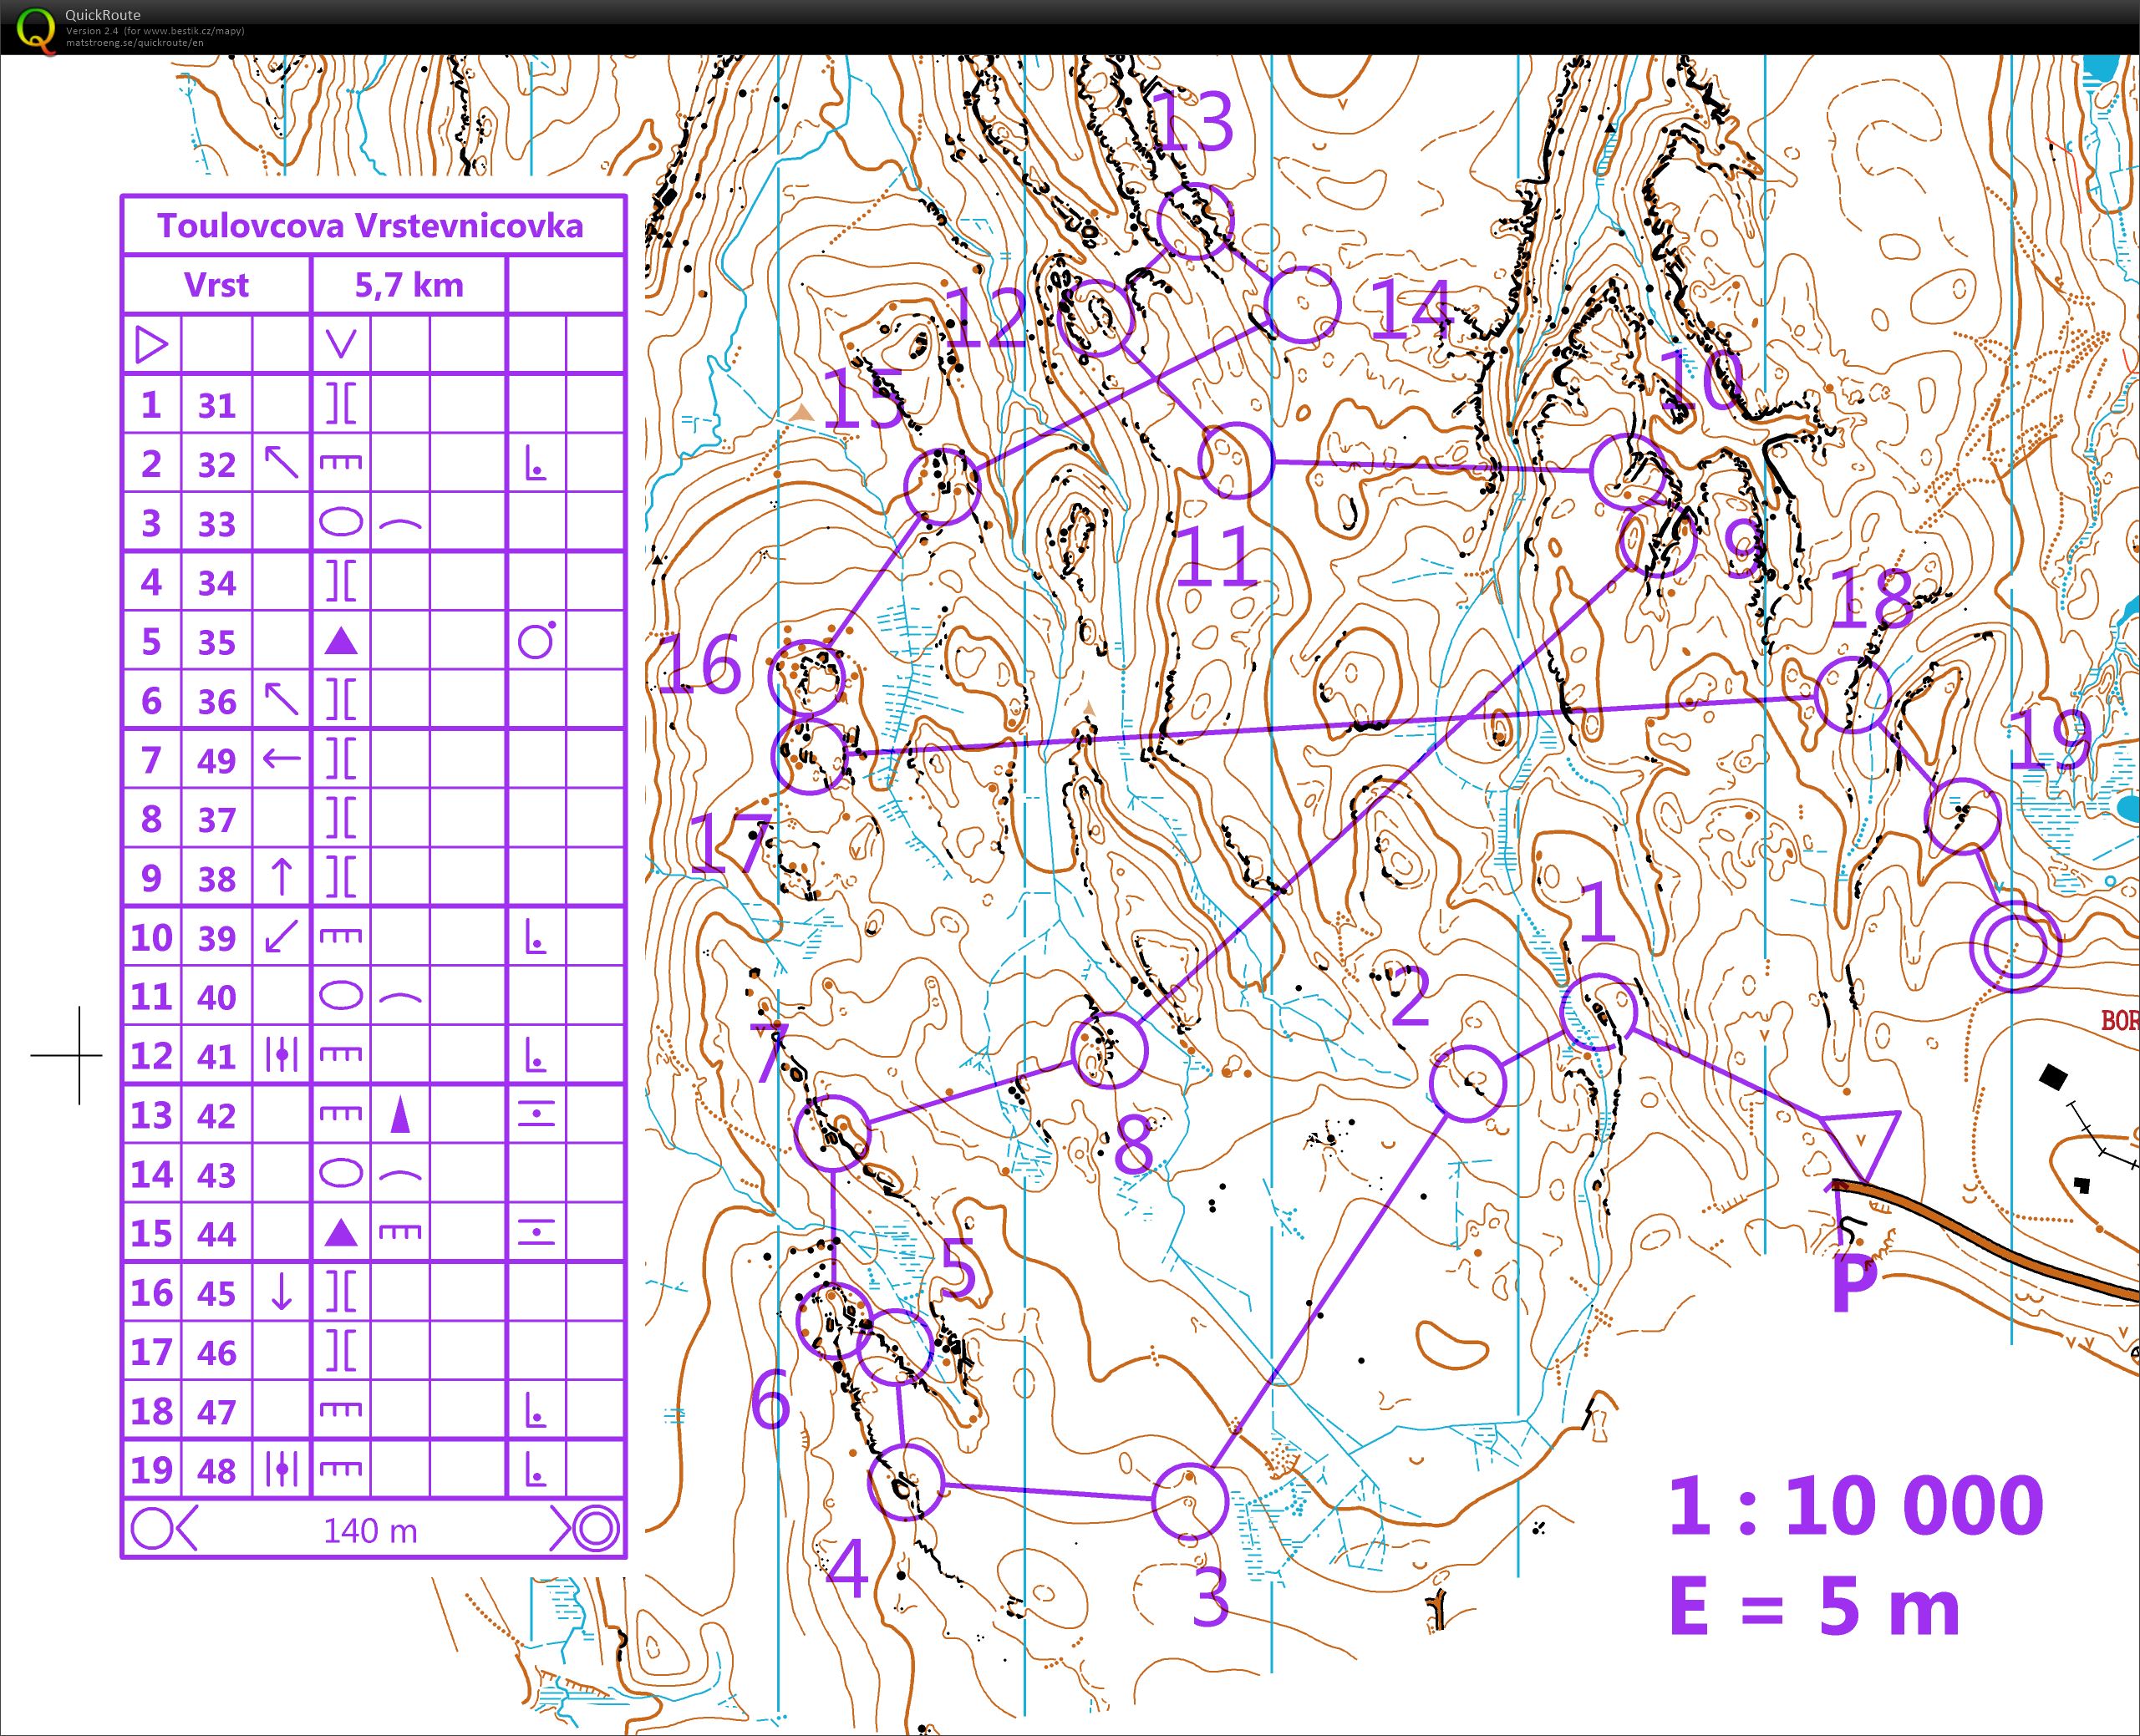Click the QuickRoute logo icon
The height and width of the screenshot is (1736, 2140).
coord(35,28)
